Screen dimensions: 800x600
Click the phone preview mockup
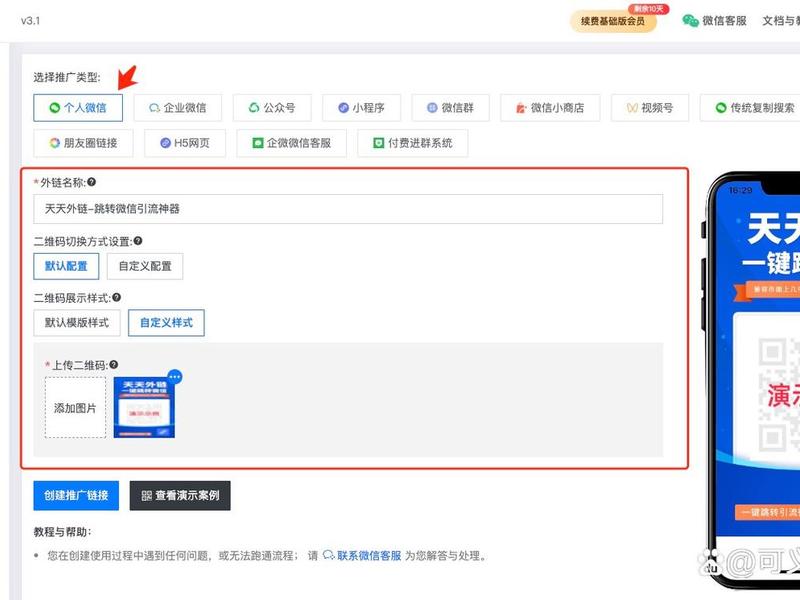[751, 380]
